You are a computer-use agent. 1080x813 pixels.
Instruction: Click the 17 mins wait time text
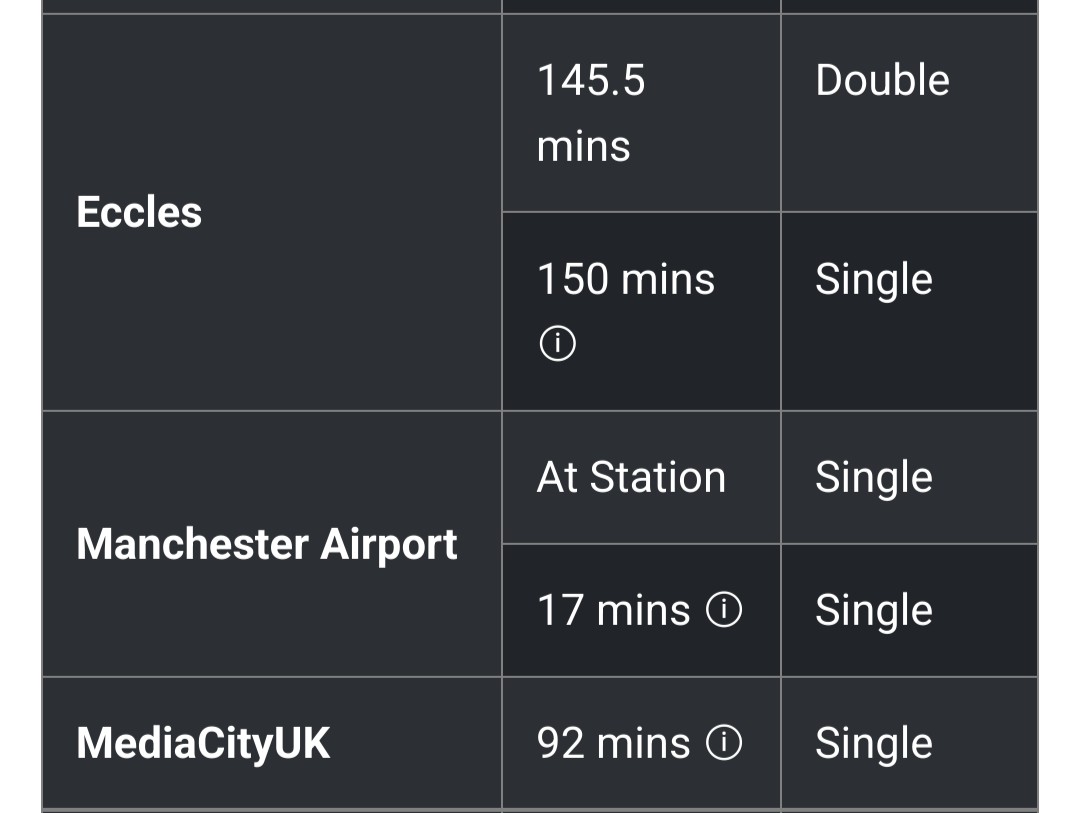(613, 610)
